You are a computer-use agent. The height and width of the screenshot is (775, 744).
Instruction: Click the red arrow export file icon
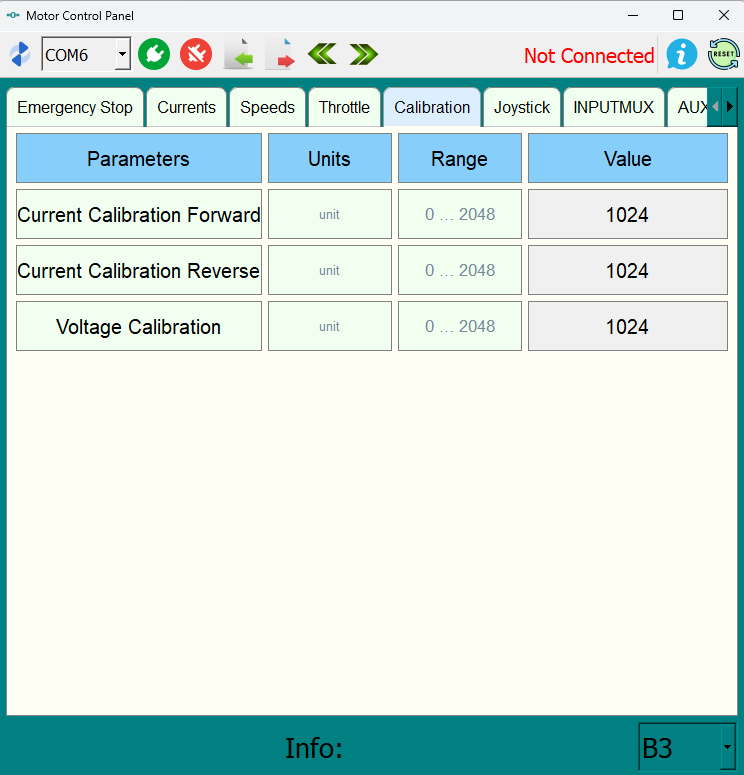280,55
